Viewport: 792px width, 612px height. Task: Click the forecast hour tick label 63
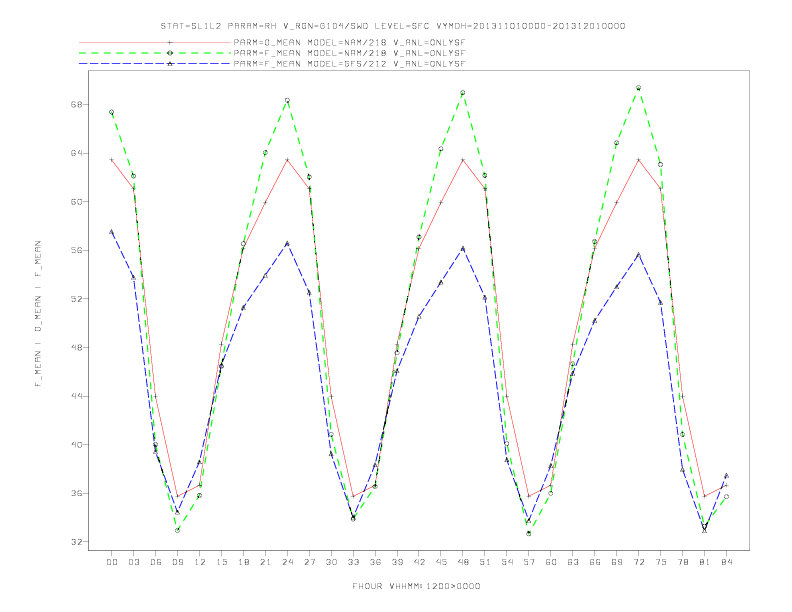[573, 562]
